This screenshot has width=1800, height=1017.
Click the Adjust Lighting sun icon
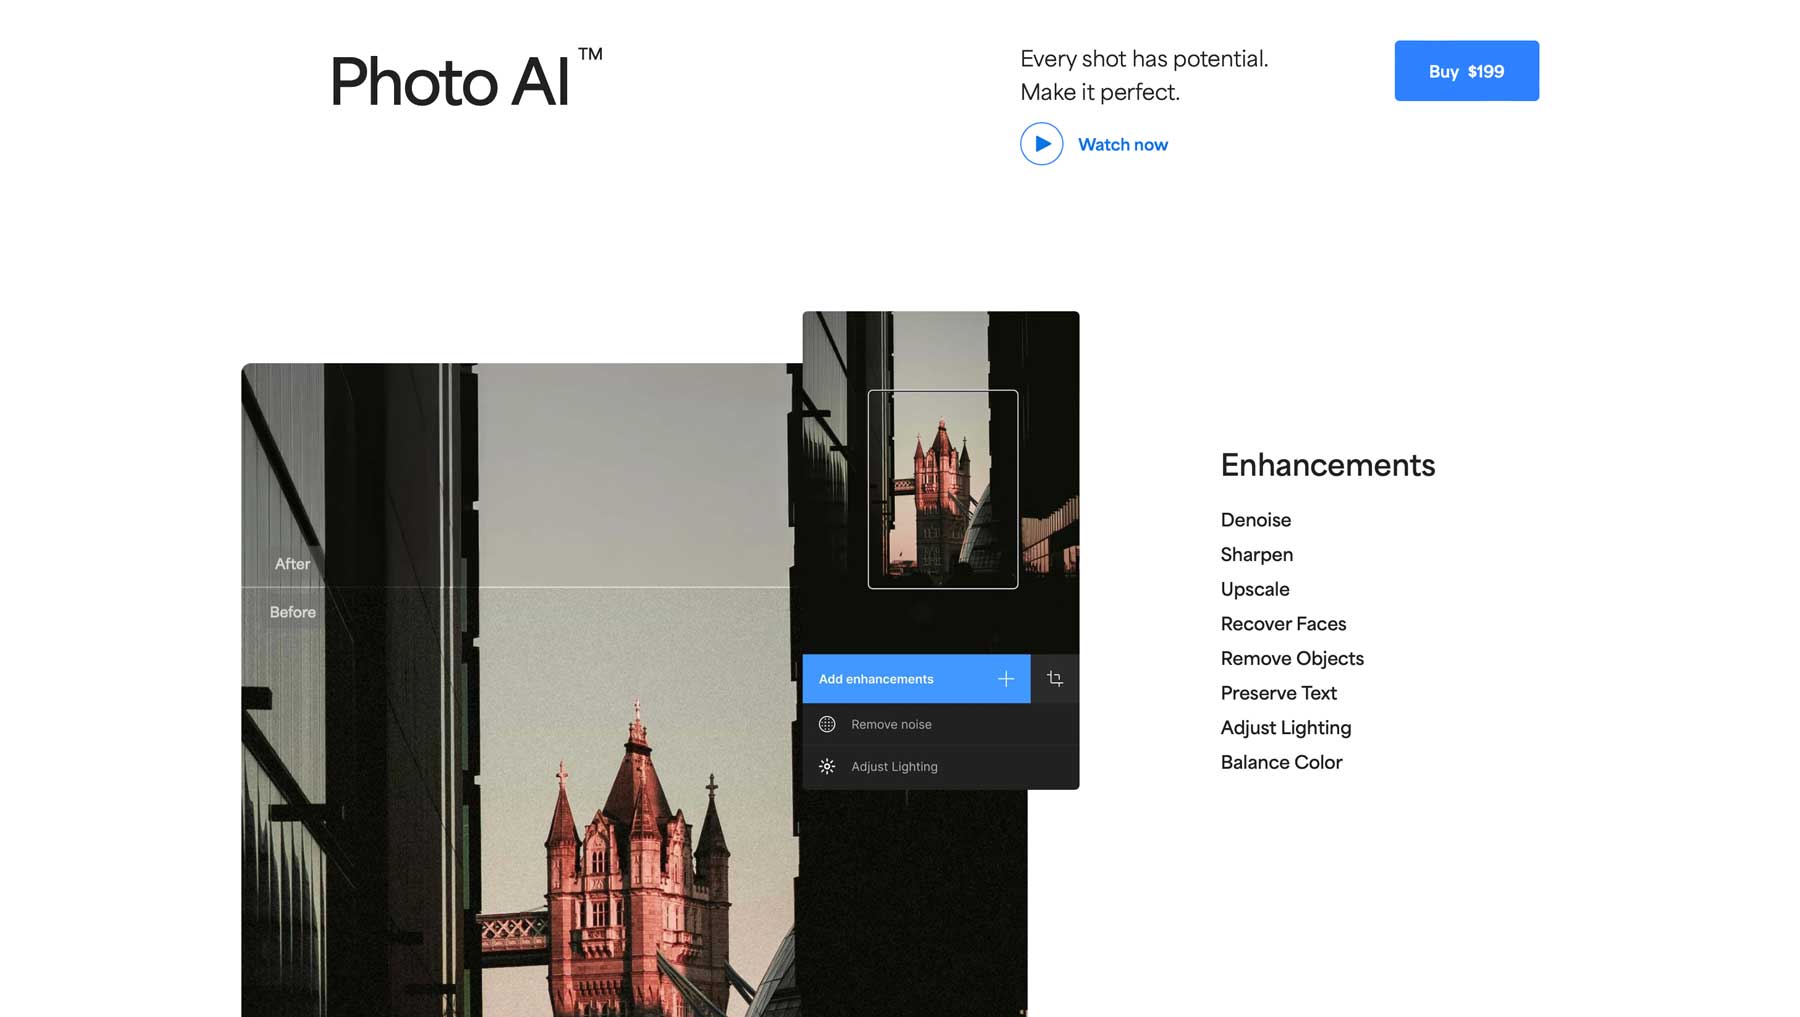pos(828,766)
